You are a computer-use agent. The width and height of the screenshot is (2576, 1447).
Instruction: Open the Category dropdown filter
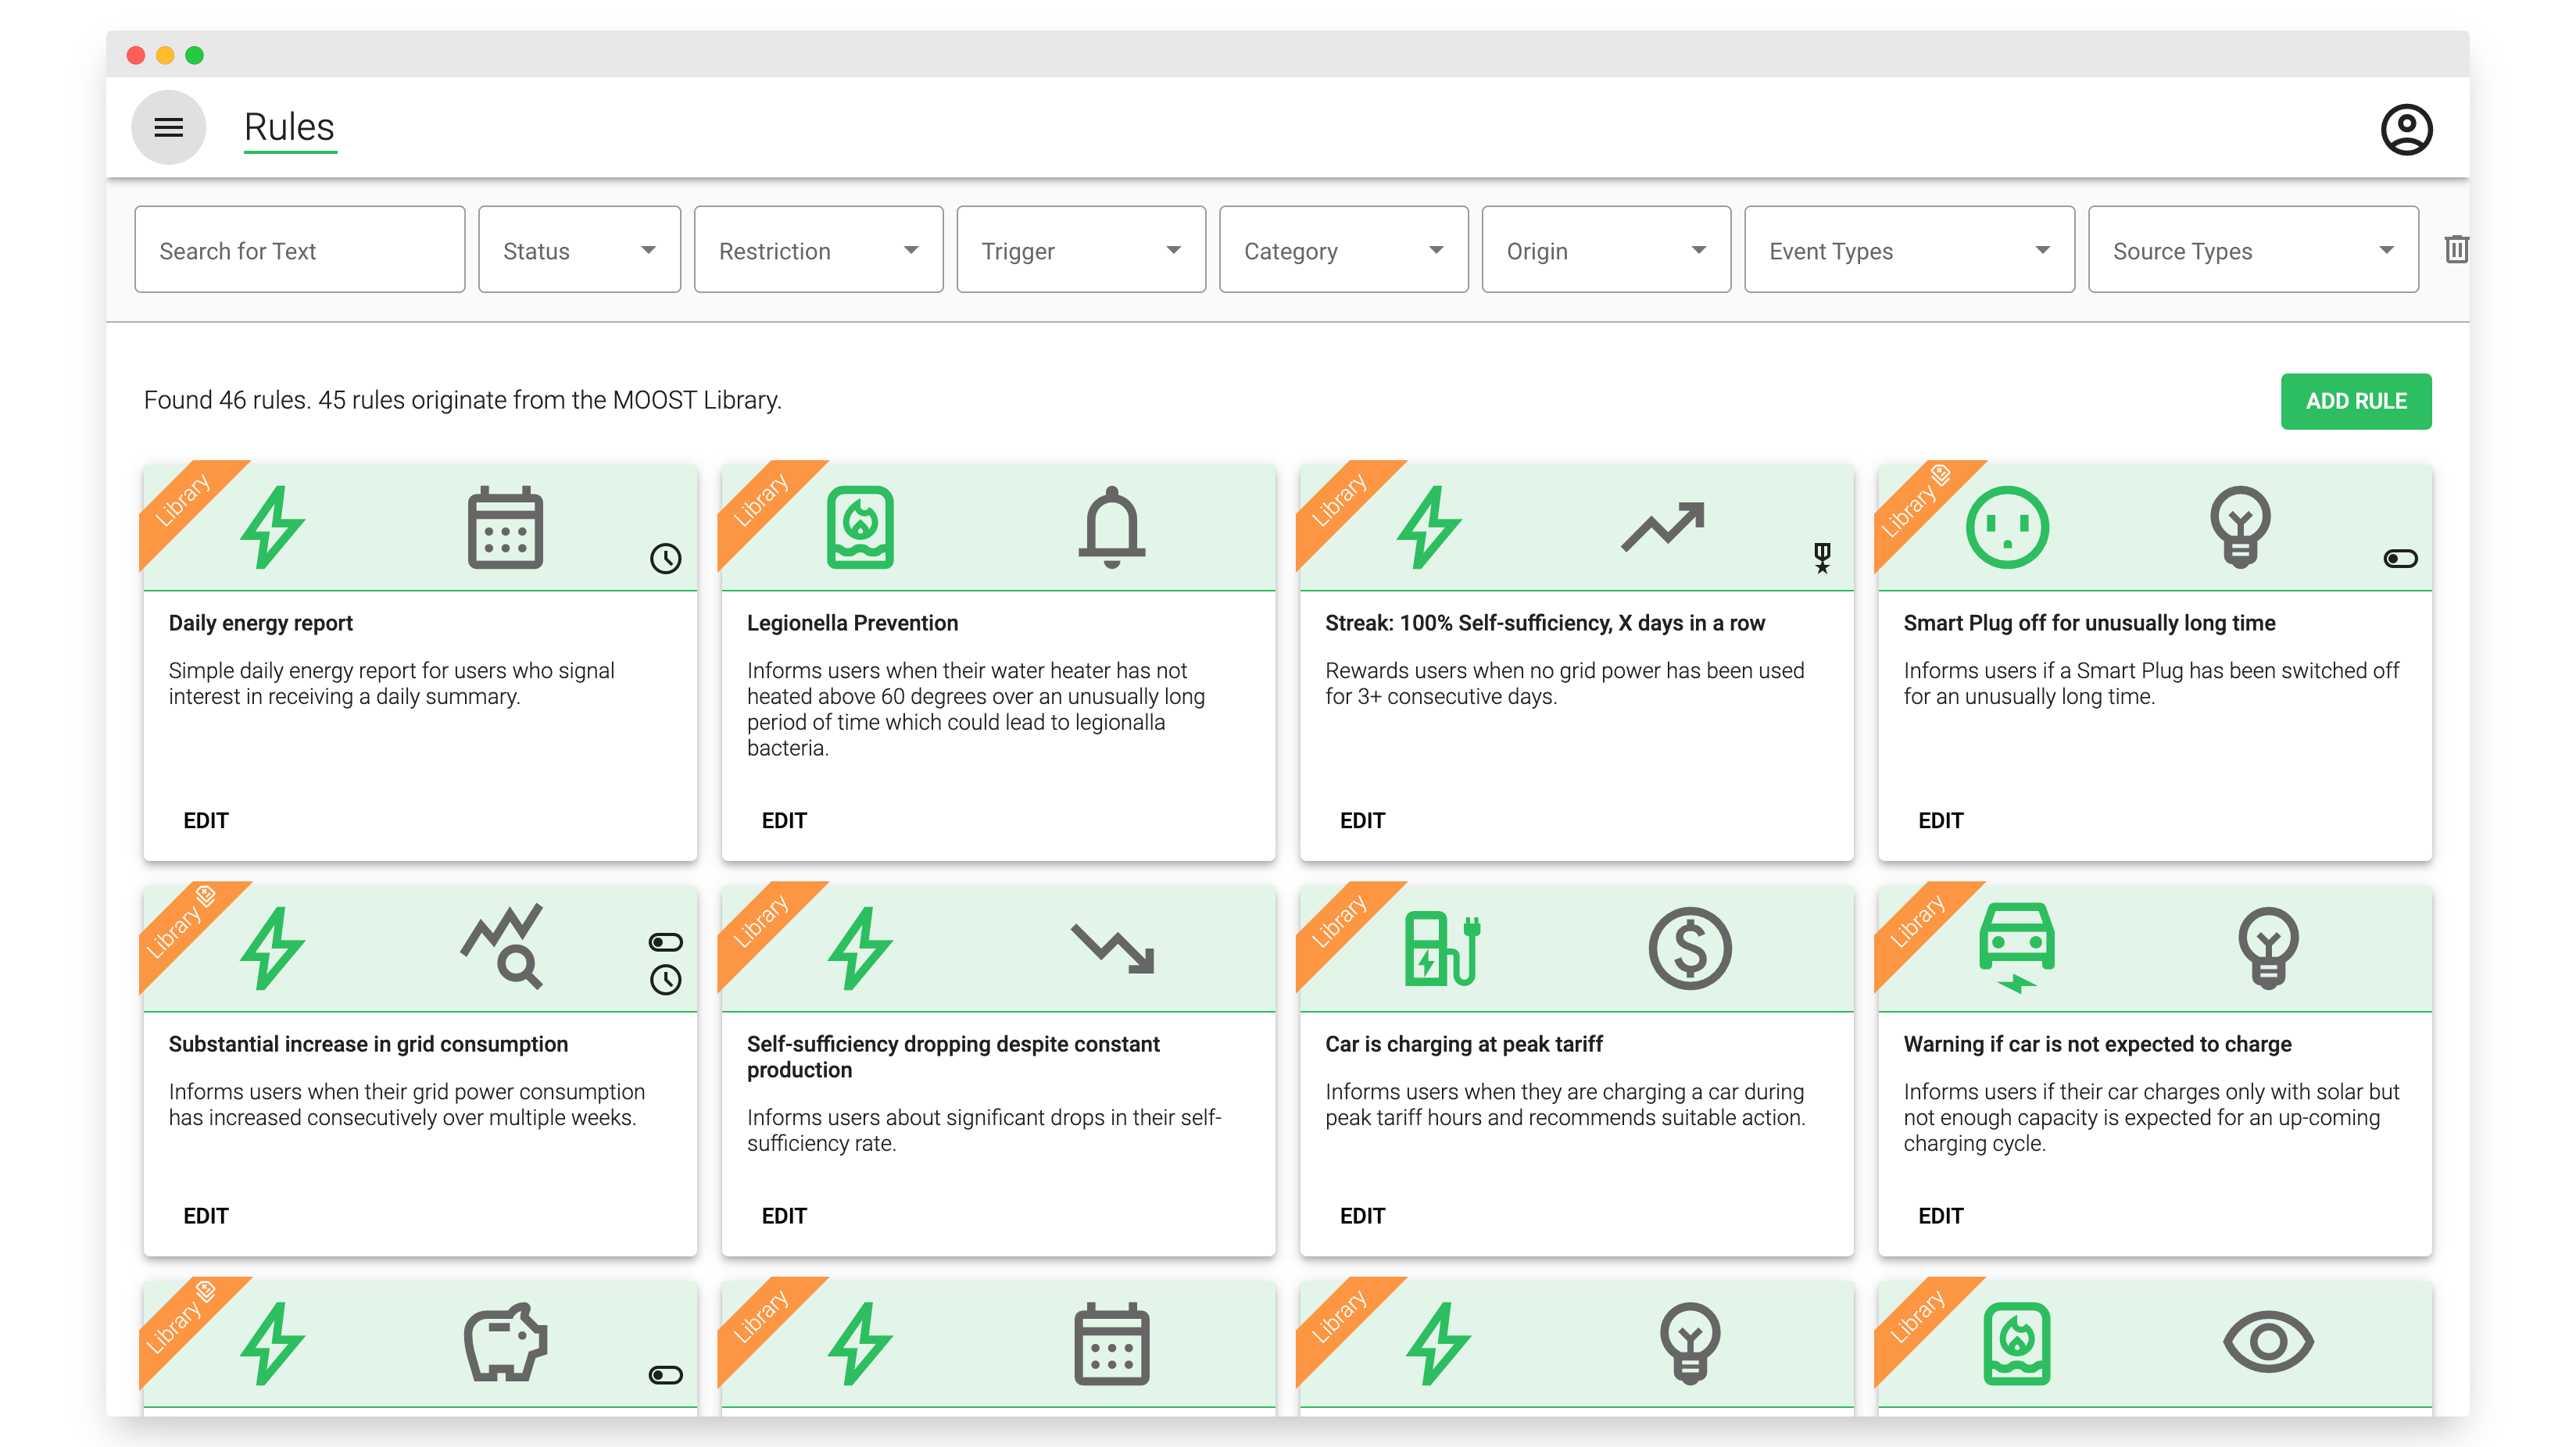[1342, 250]
